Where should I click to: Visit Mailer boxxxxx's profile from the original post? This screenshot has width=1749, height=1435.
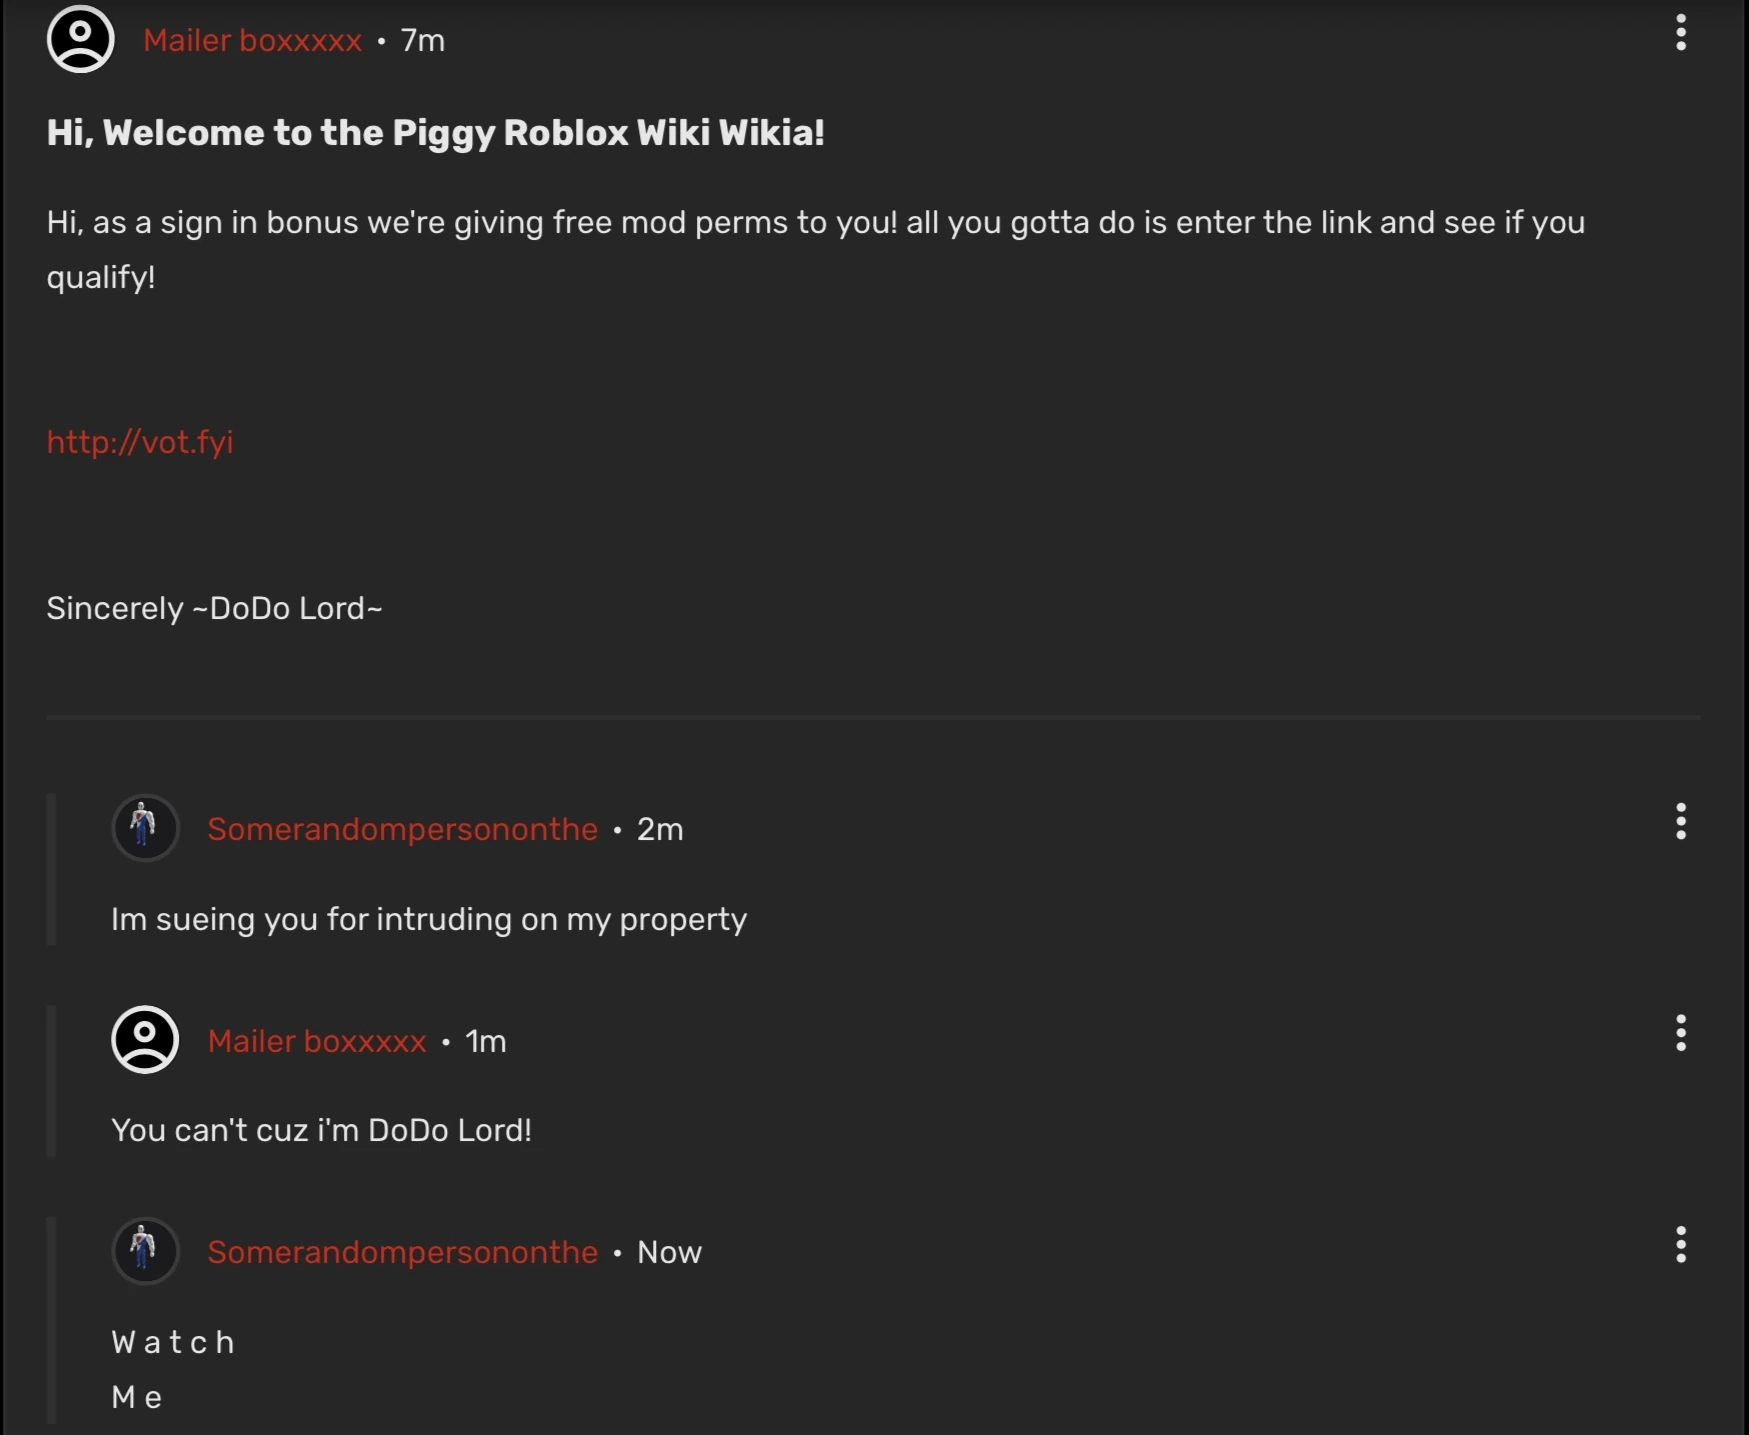(253, 40)
